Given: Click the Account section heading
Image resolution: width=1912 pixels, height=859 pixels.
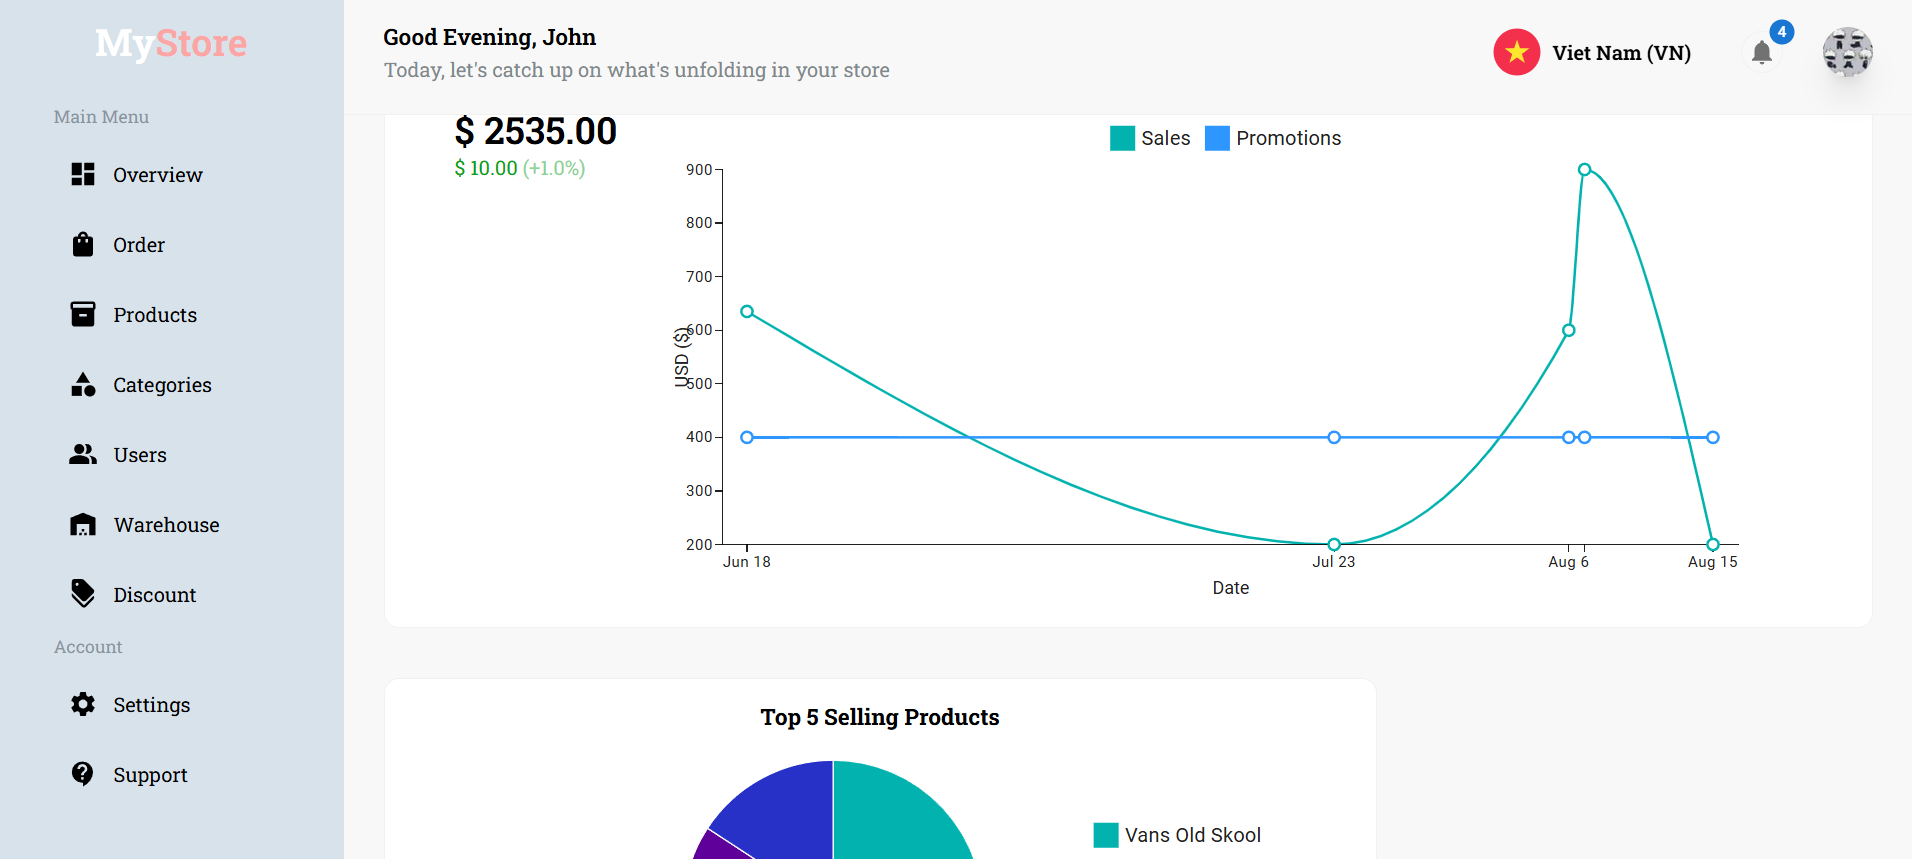Looking at the screenshot, I should (x=88, y=647).
